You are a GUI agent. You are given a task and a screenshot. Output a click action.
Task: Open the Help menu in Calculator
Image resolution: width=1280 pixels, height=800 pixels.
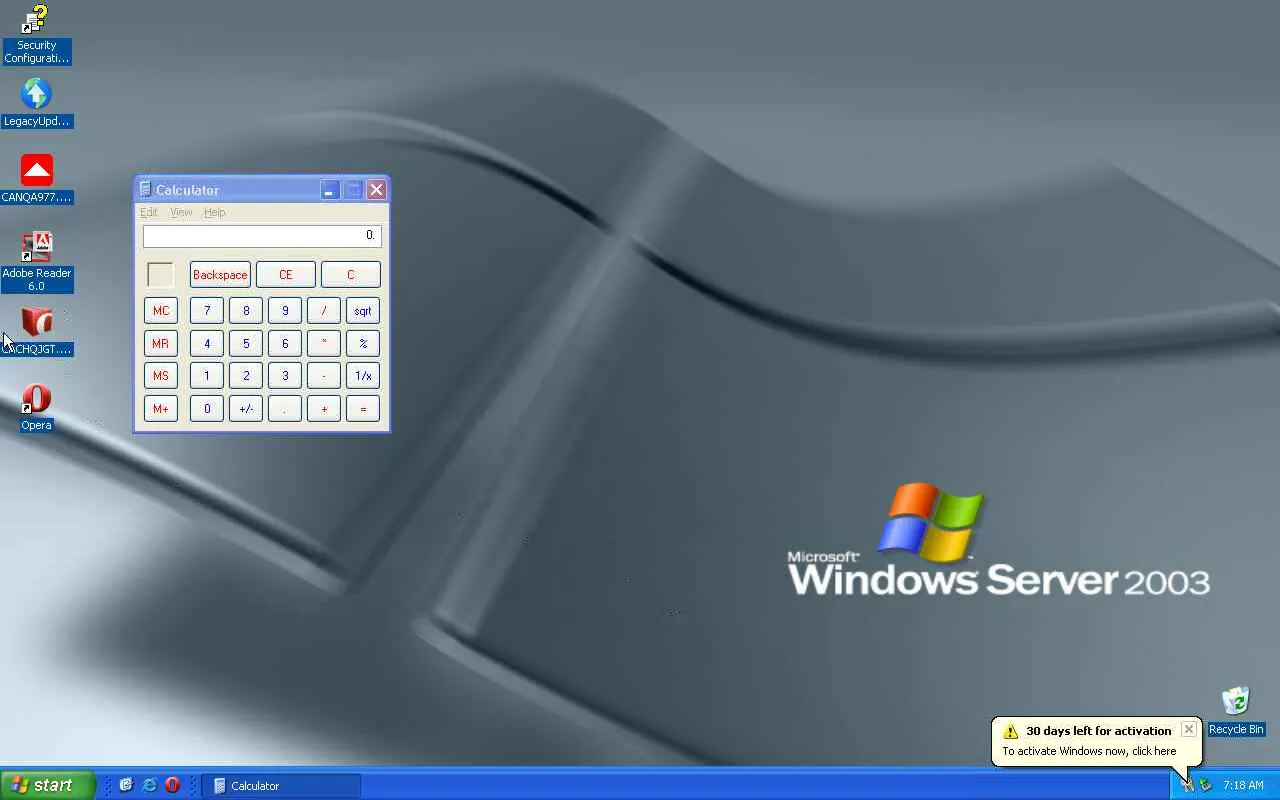pos(214,212)
